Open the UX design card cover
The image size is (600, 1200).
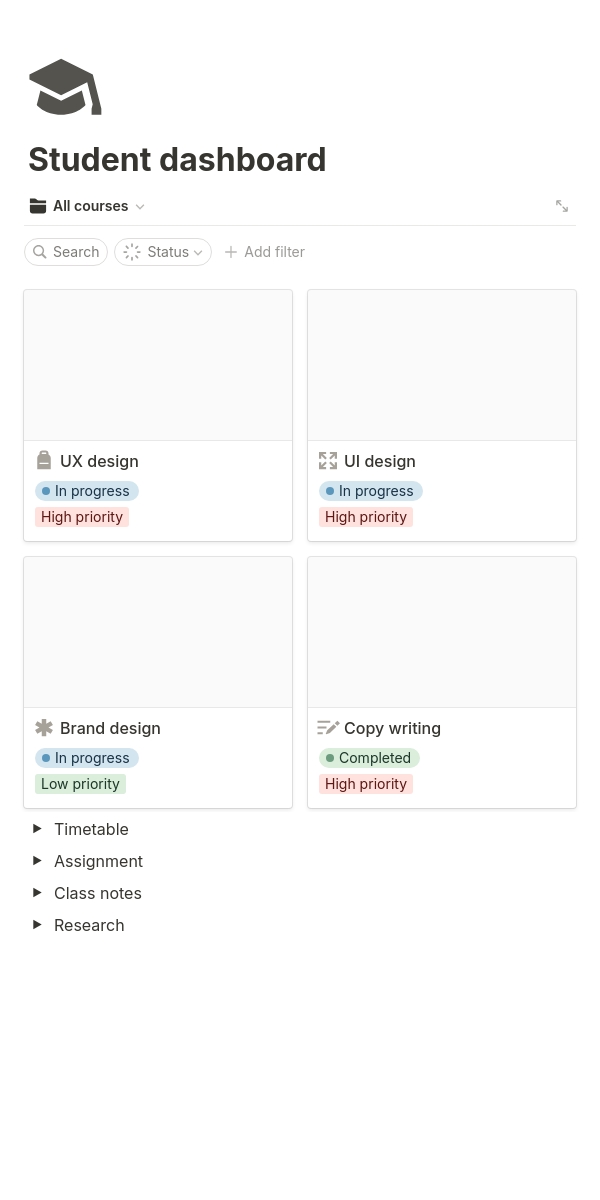click(158, 365)
